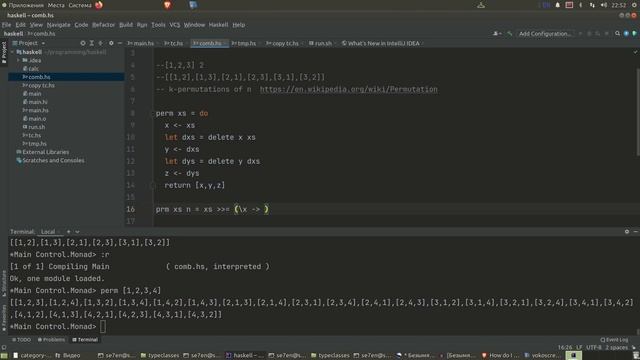Open Add Configuration dropdown

click(x=544, y=33)
